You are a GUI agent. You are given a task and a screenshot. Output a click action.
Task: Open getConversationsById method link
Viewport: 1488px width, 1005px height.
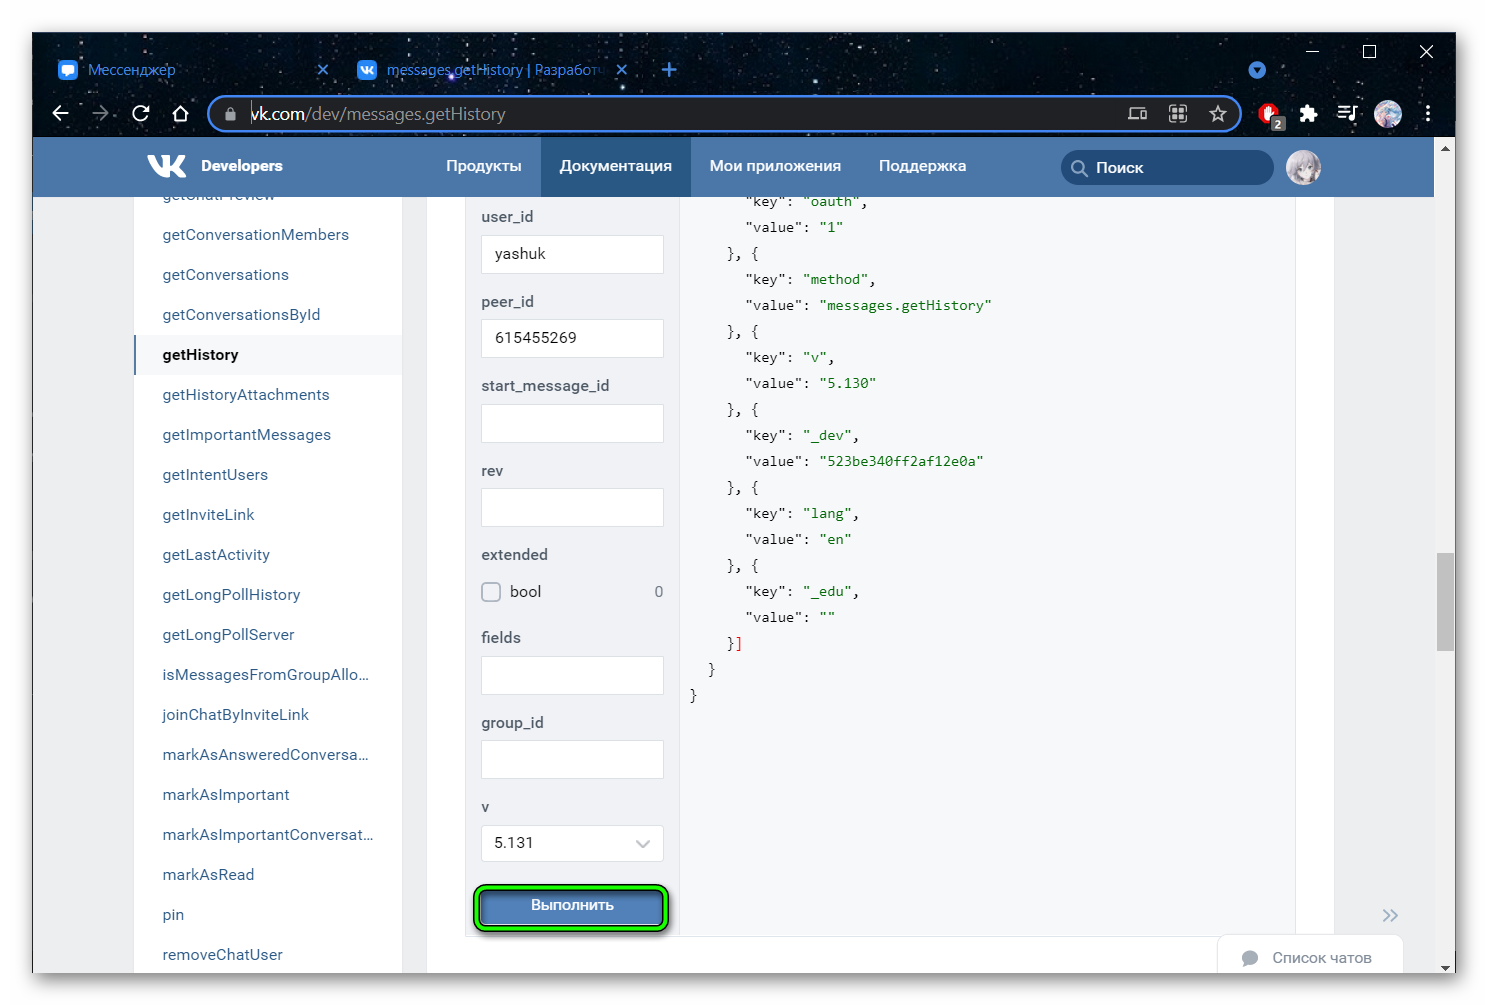pos(242,315)
